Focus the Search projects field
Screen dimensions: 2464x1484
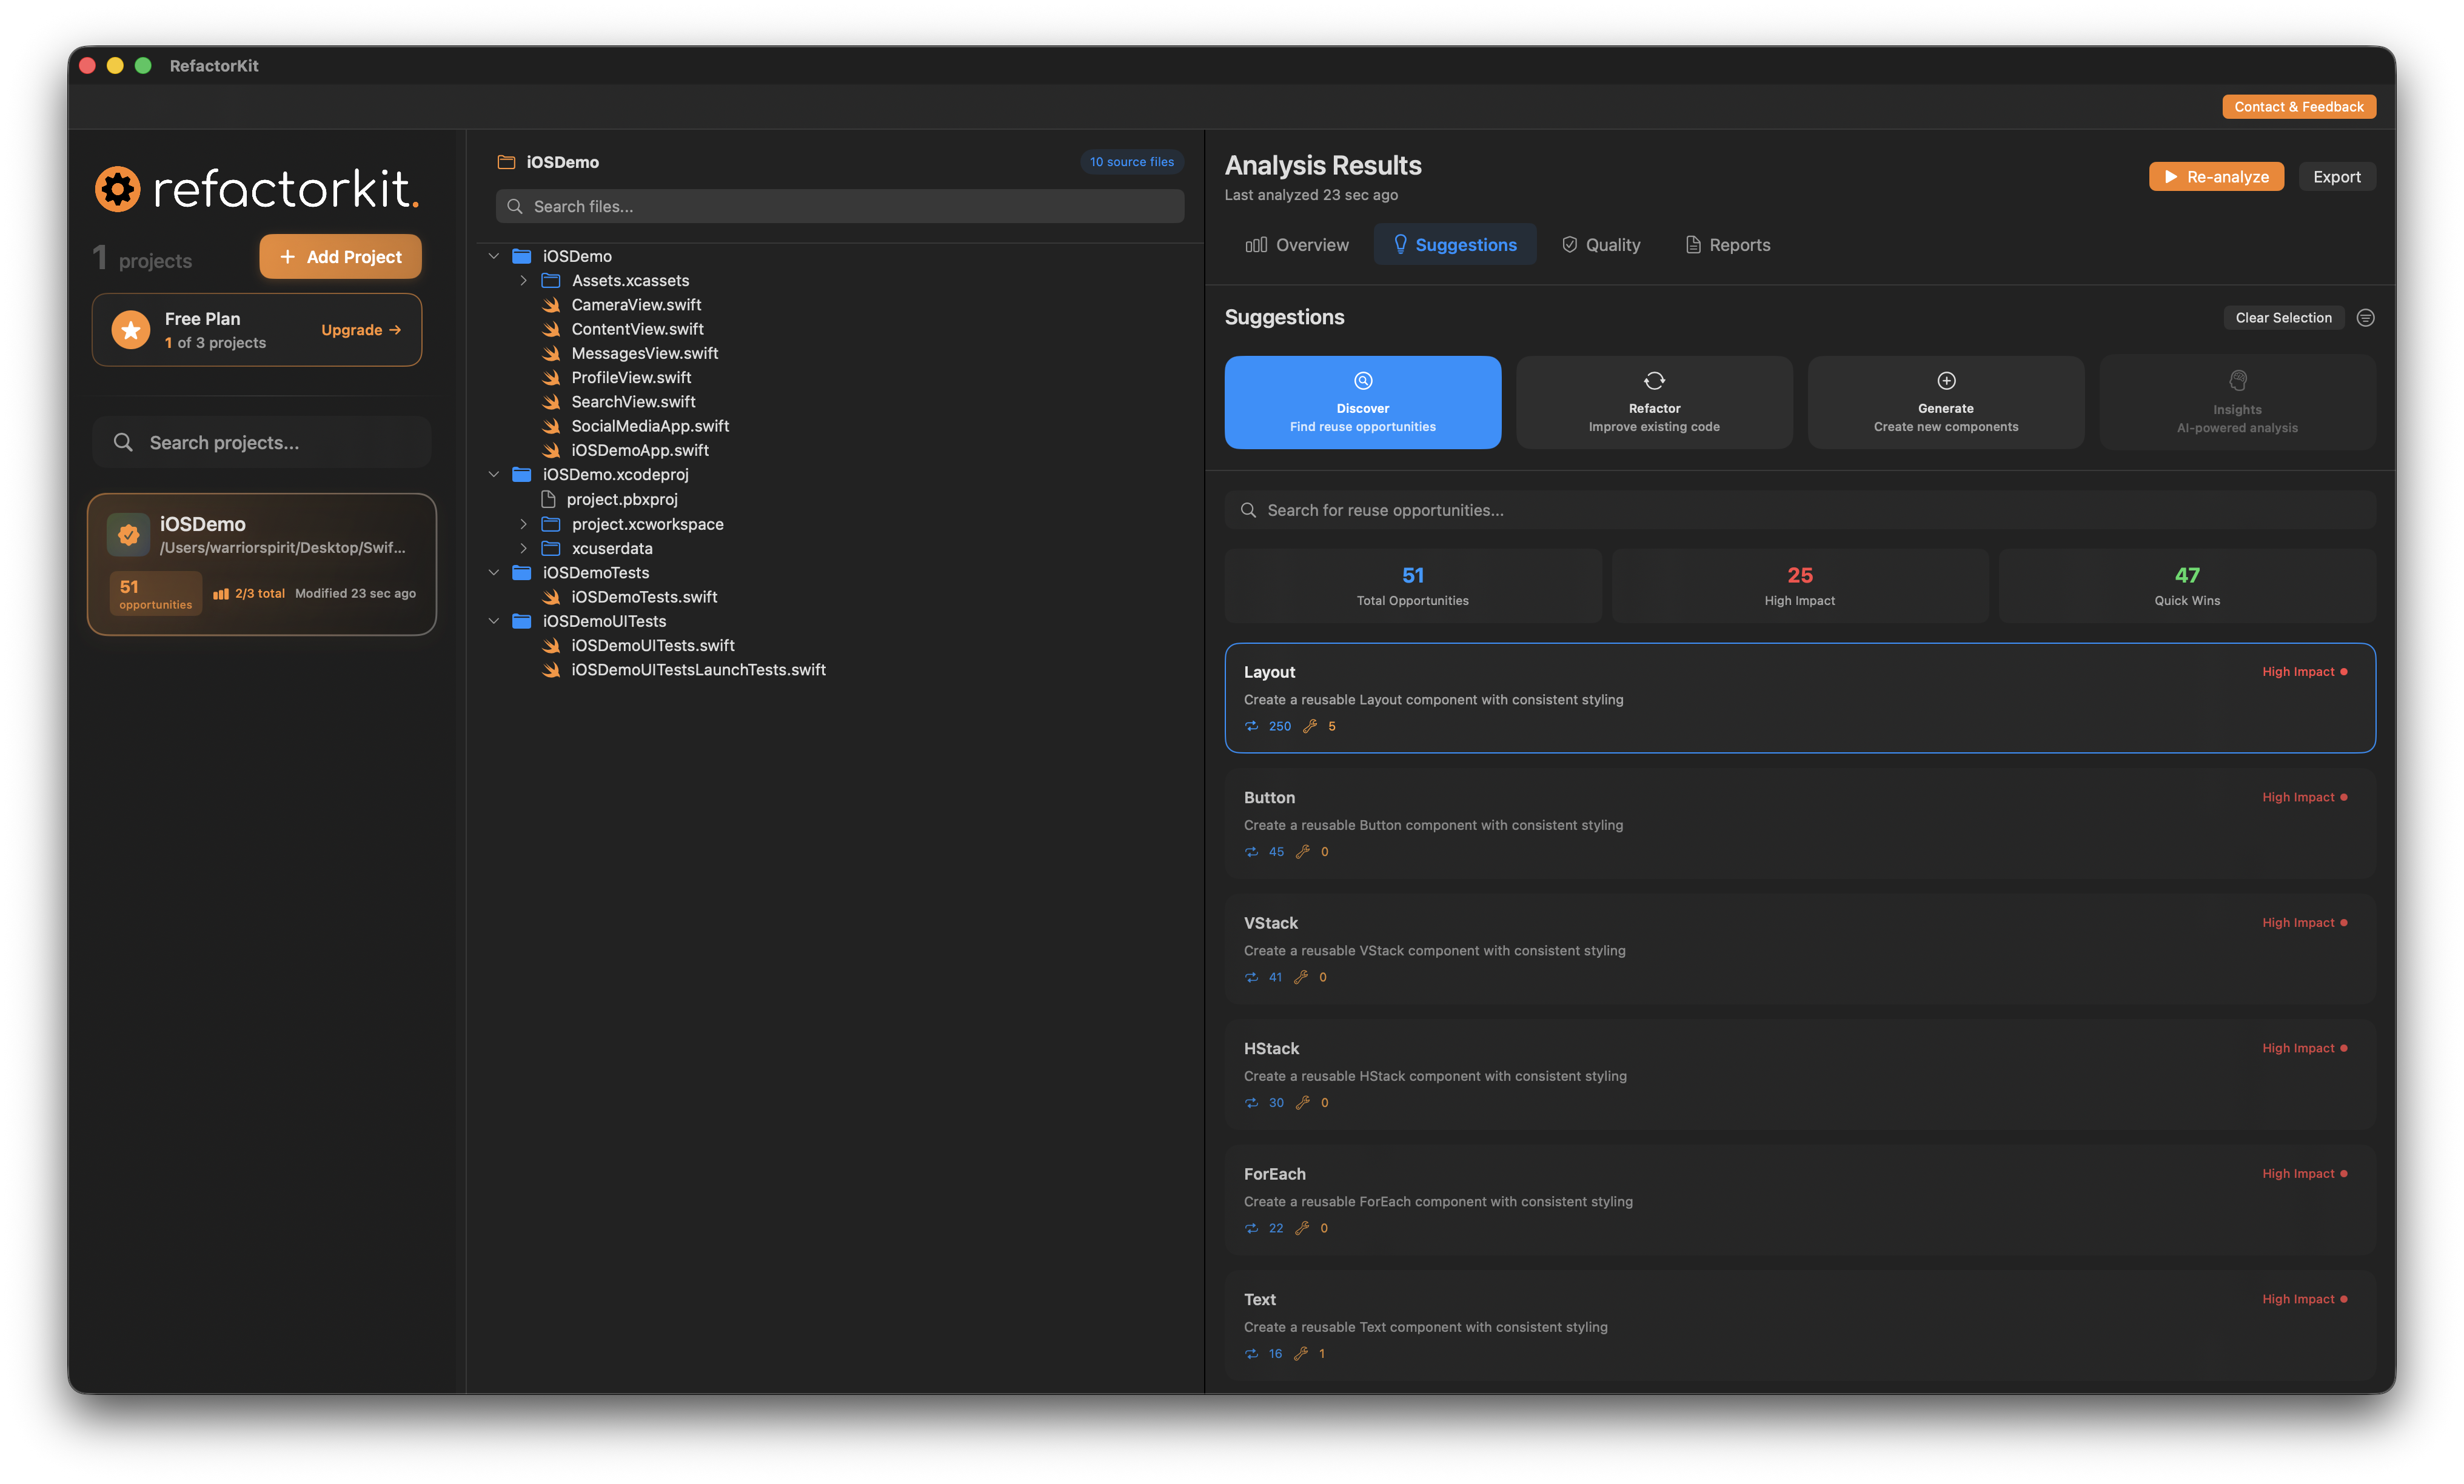tap(262, 442)
